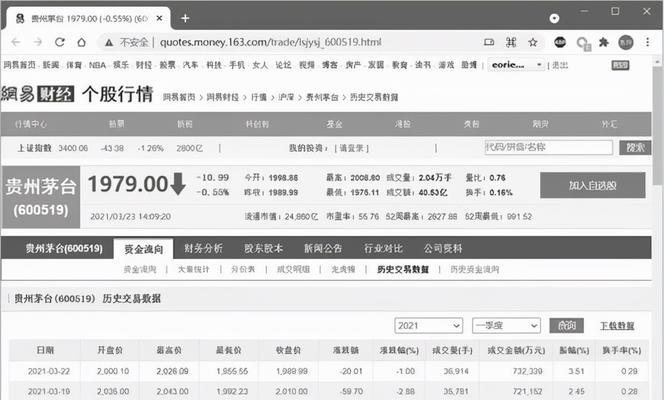664x400 pixels.
Task: Click the translate page icon in address bar
Action: pyautogui.click(x=511, y=42)
